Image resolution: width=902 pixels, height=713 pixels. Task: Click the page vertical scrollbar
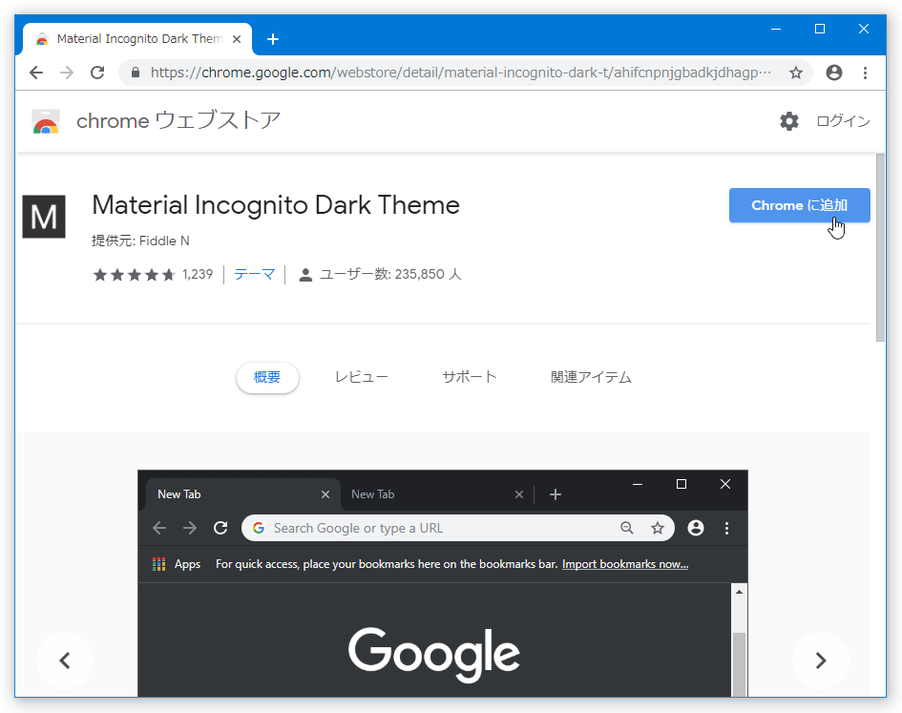(880, 247)
